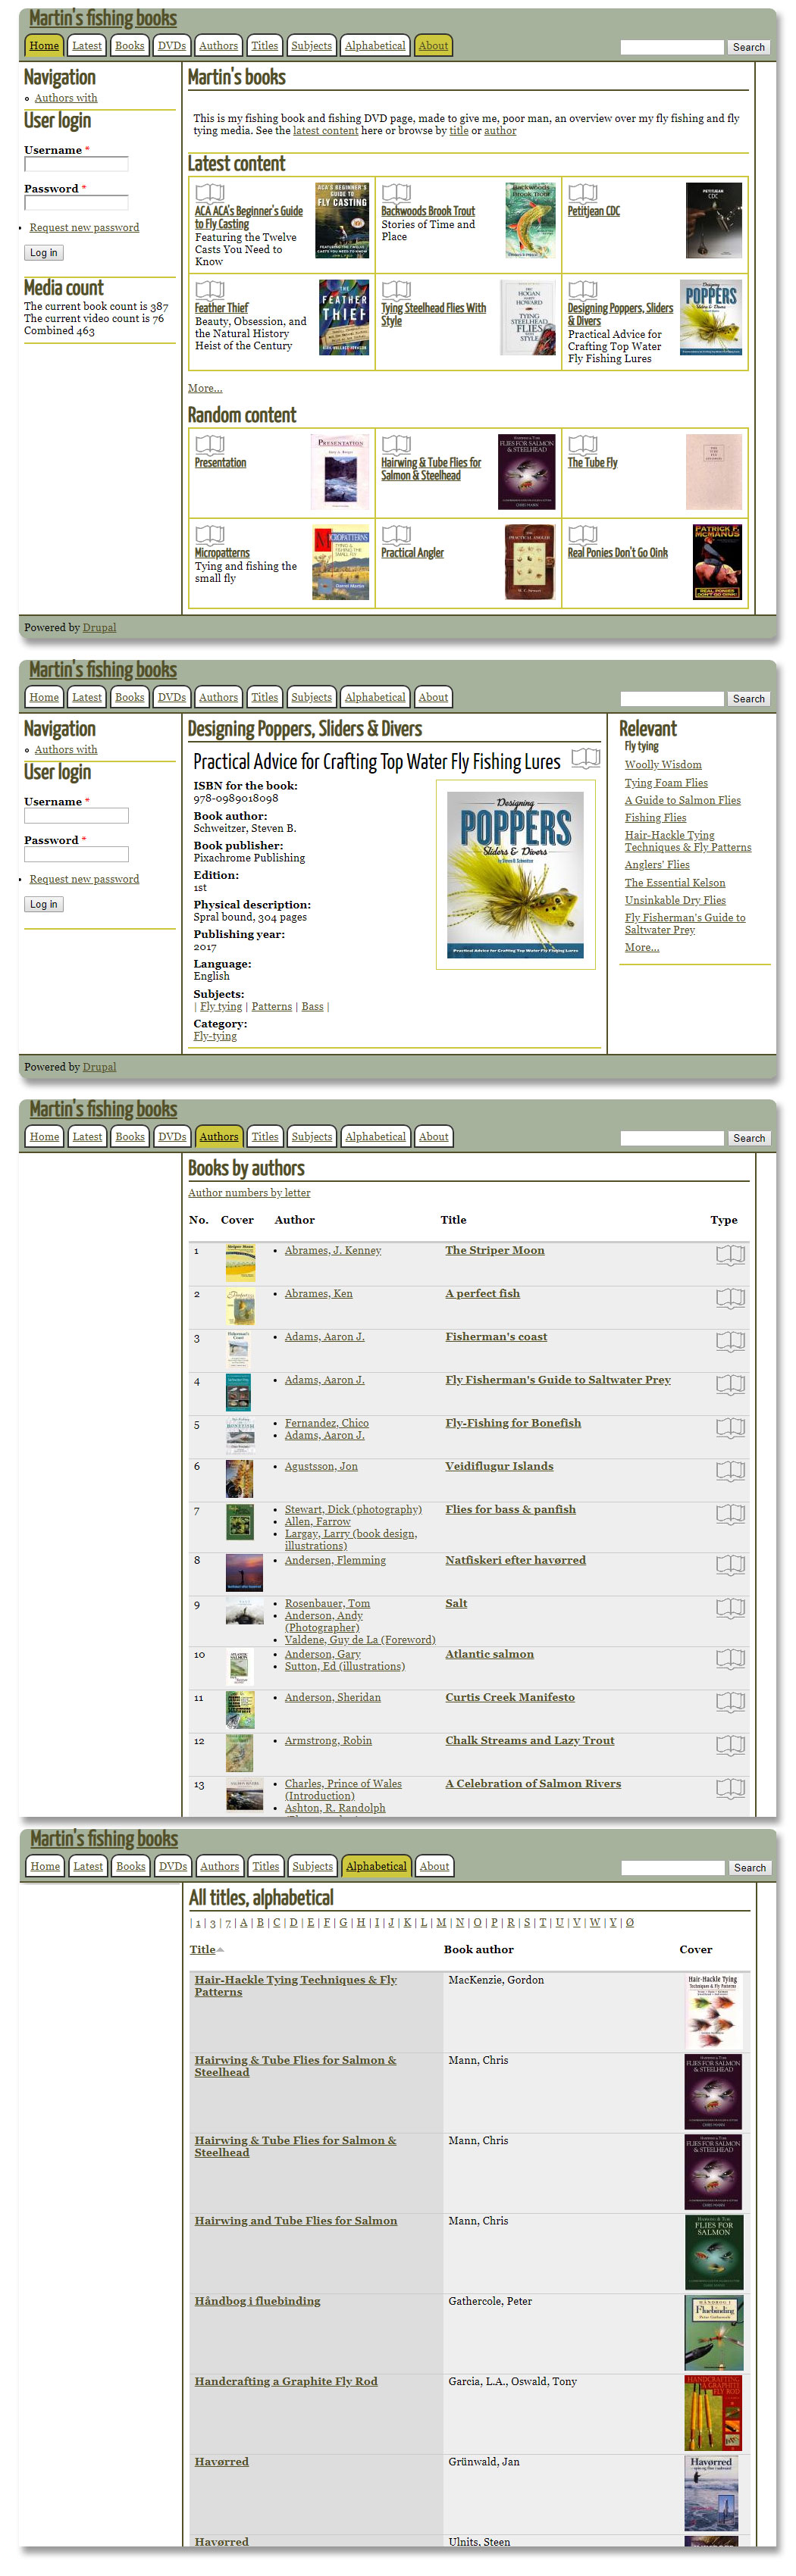Open Author numbers by letter link
This screenshot has height=2576, width=796.
[249, 1193]
